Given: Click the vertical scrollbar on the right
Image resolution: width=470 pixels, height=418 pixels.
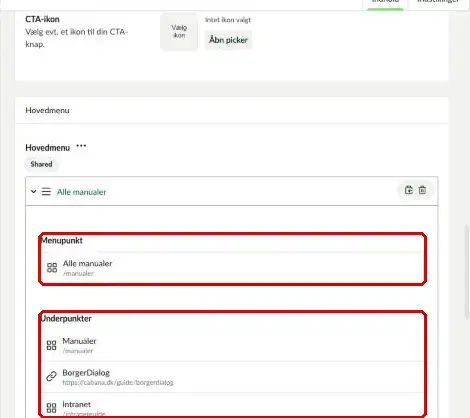Looking at the screenshot, I should pos(467,272).
